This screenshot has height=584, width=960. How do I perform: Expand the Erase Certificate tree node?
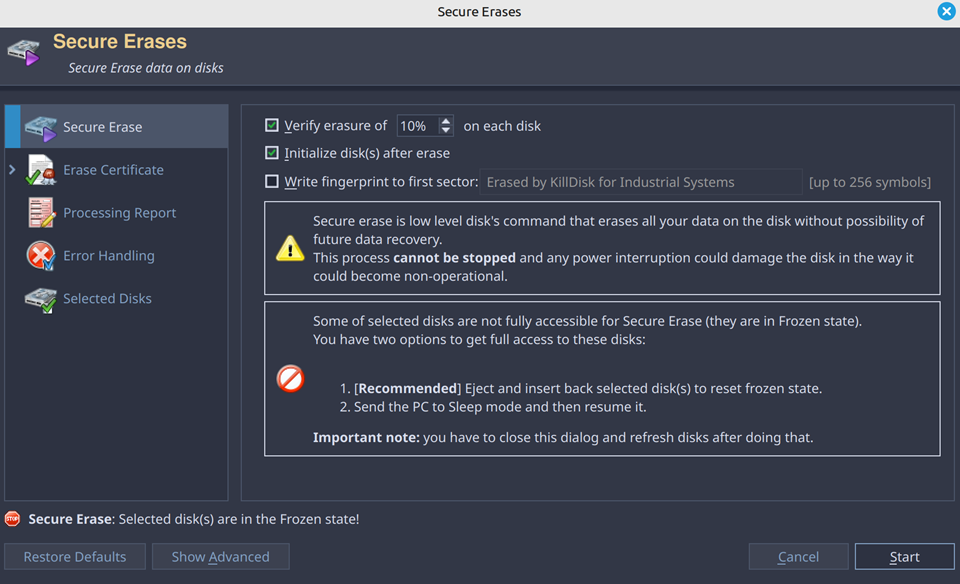tap(12, 170)
